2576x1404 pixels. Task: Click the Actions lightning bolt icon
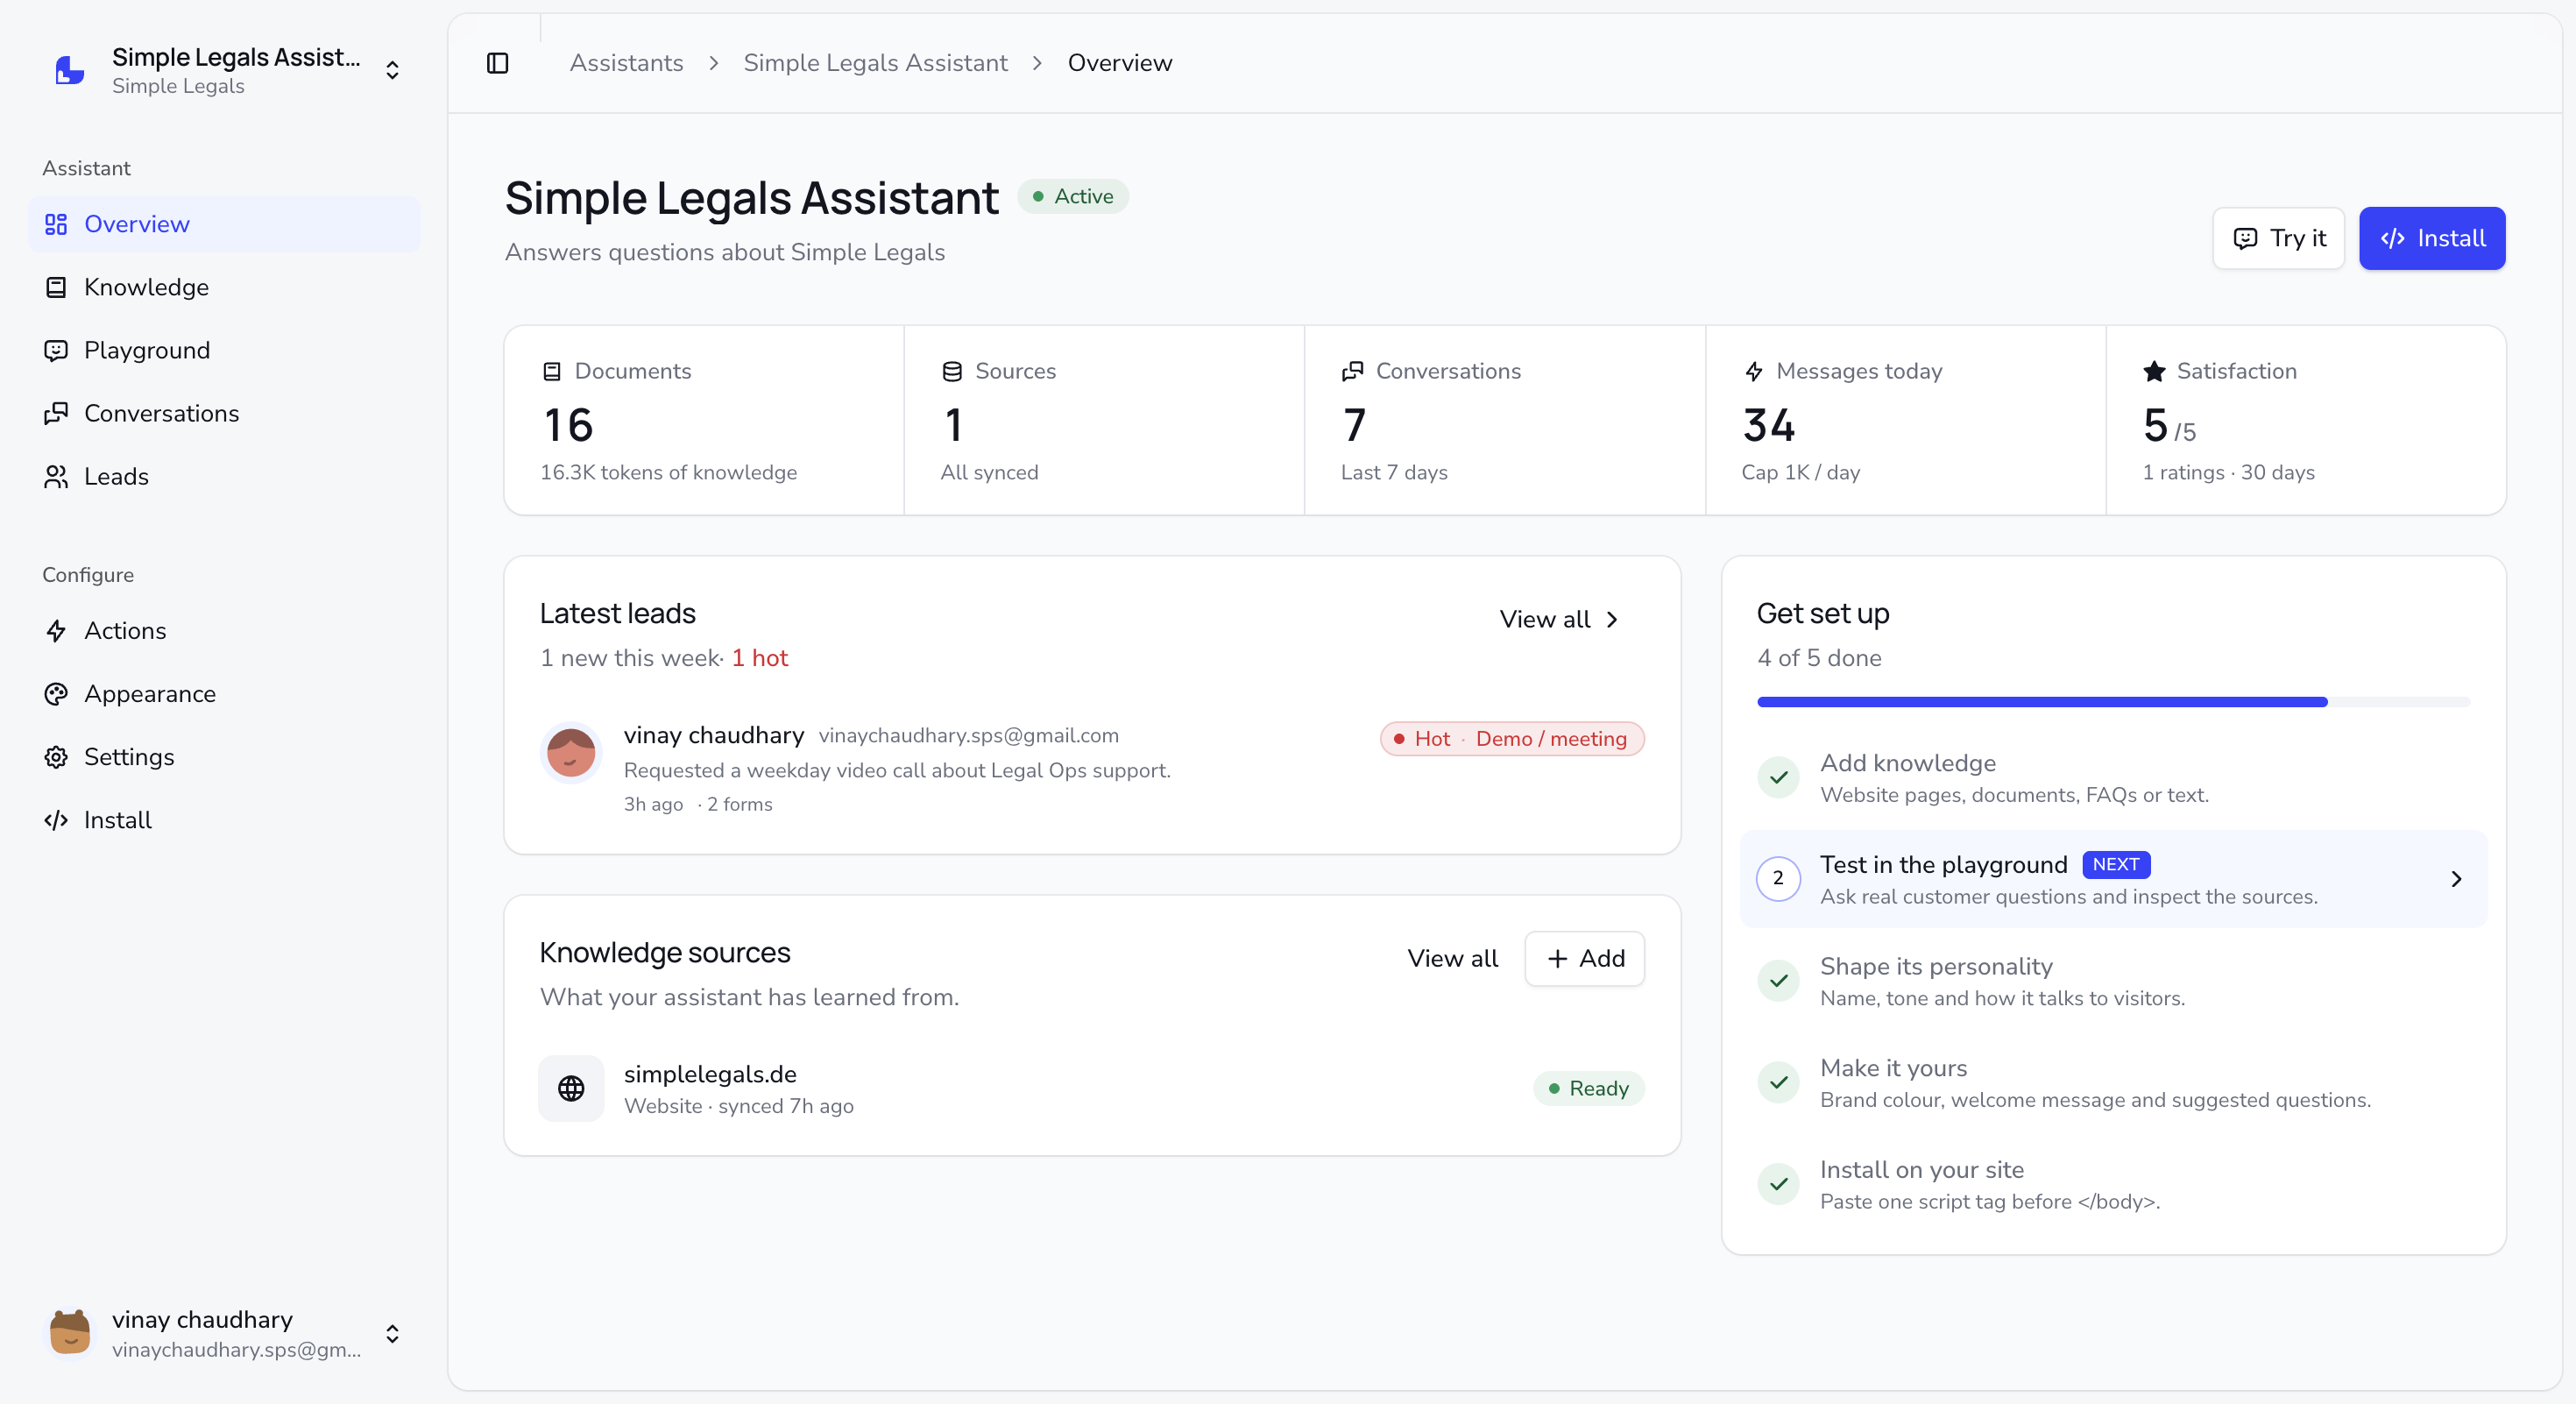coord(56,631)
